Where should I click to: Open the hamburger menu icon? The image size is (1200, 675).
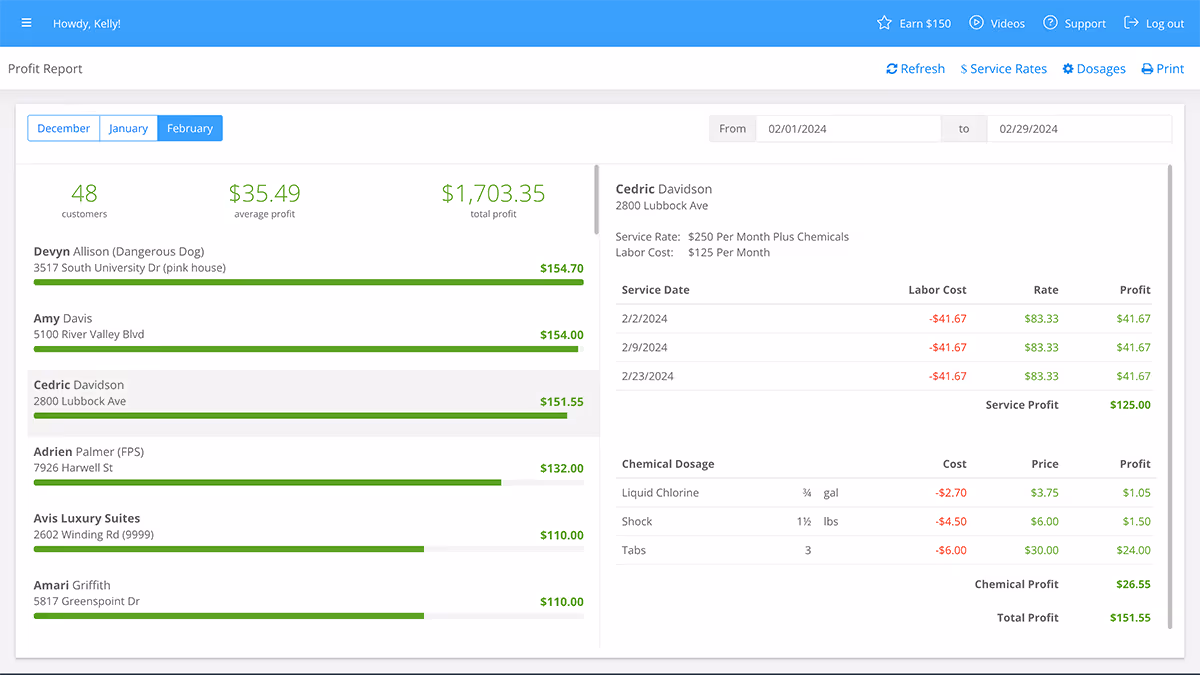(26, 23)
